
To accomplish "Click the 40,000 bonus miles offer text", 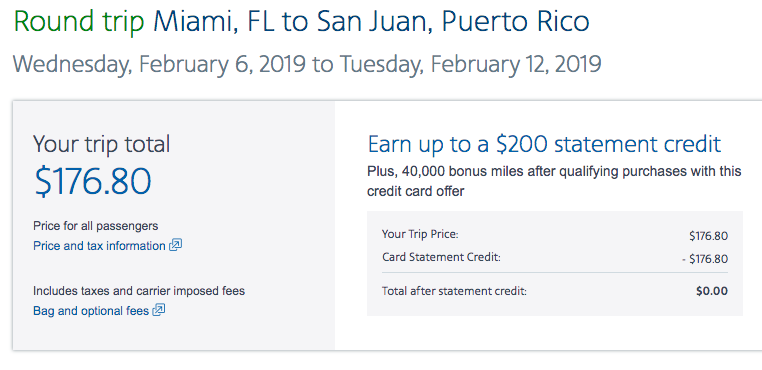I will [554, 171].
